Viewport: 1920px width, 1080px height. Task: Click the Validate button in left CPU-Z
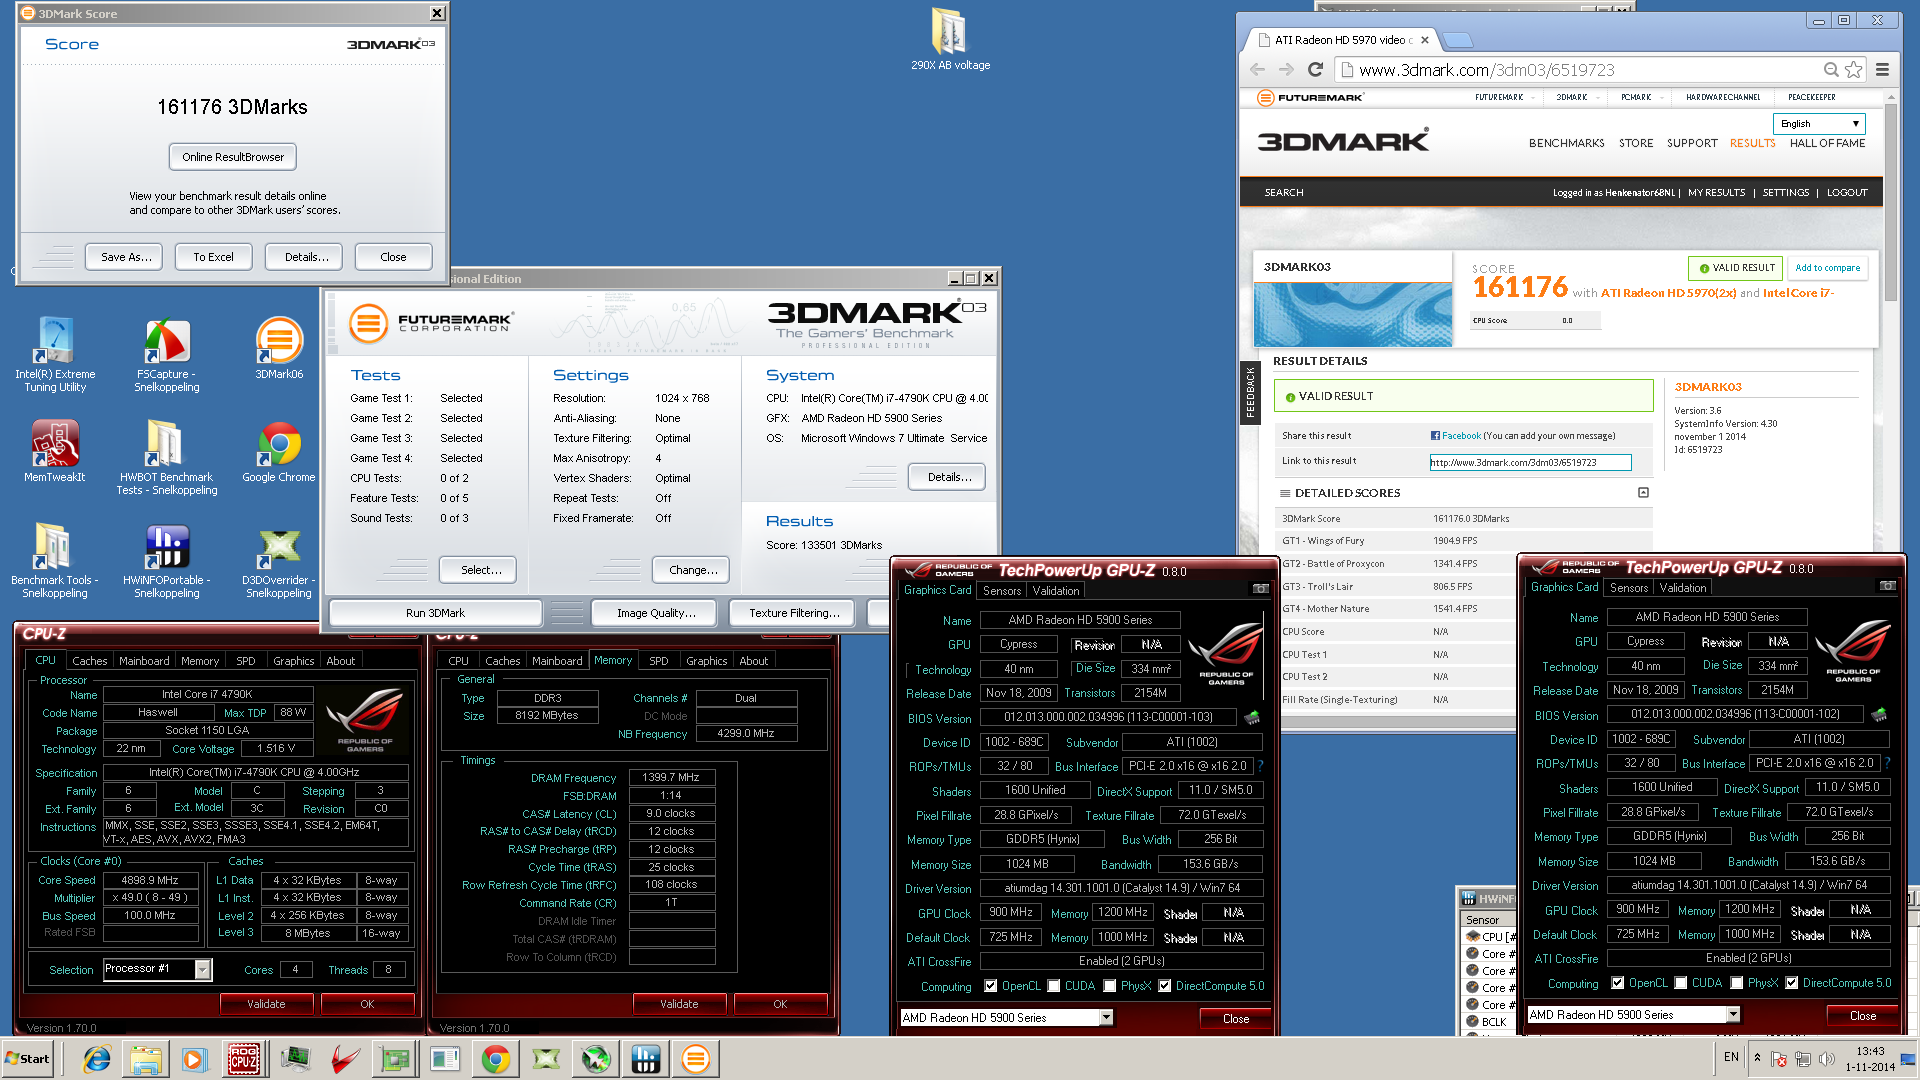pyautogui.click(x=266, y=1004)
